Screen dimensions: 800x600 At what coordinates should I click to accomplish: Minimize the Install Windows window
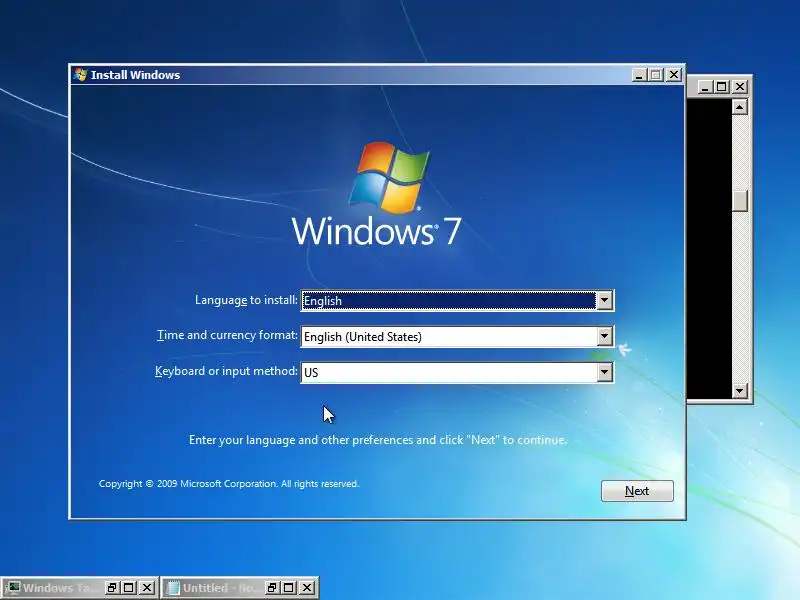tap(639, 75)
